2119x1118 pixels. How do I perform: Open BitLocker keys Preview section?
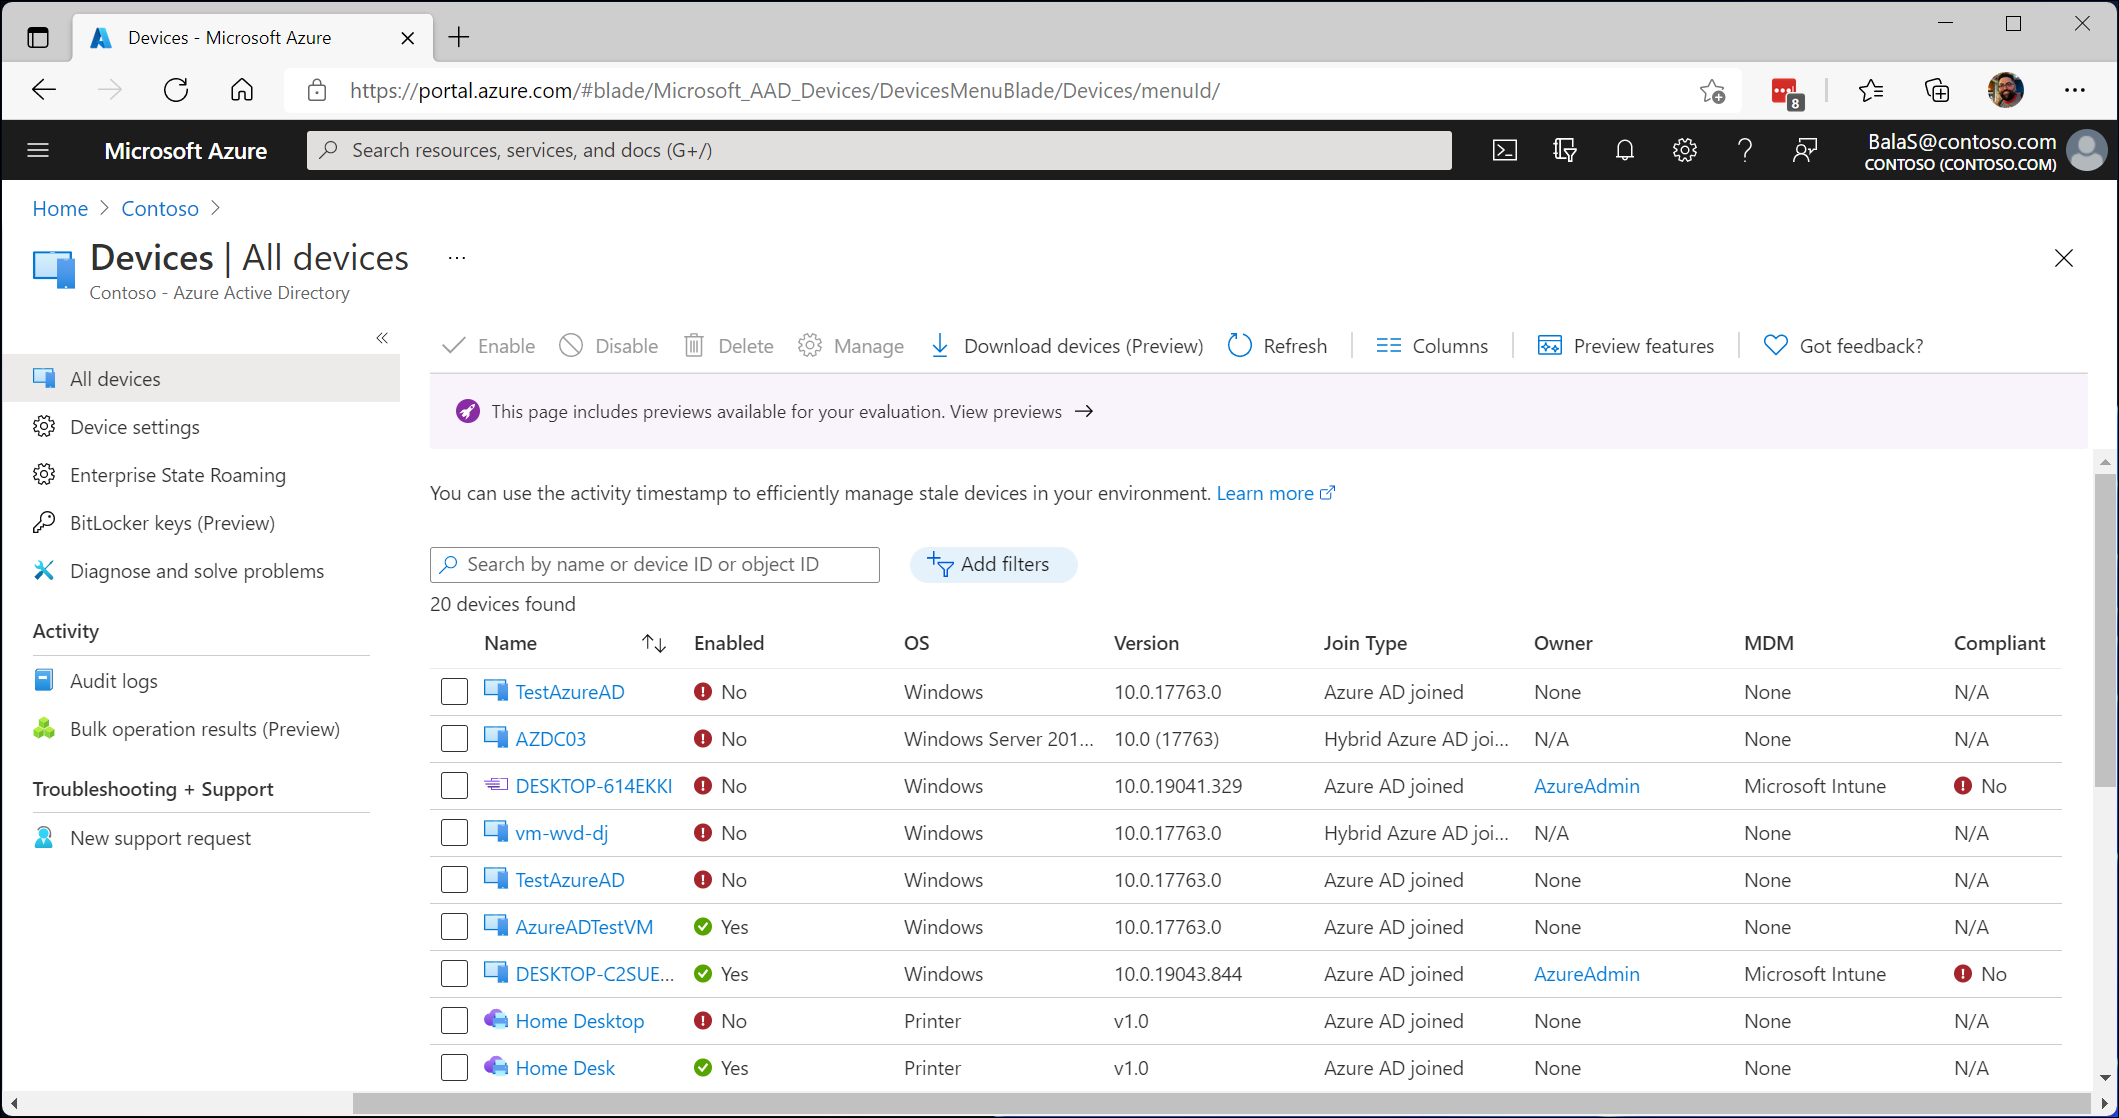[172, 523]
